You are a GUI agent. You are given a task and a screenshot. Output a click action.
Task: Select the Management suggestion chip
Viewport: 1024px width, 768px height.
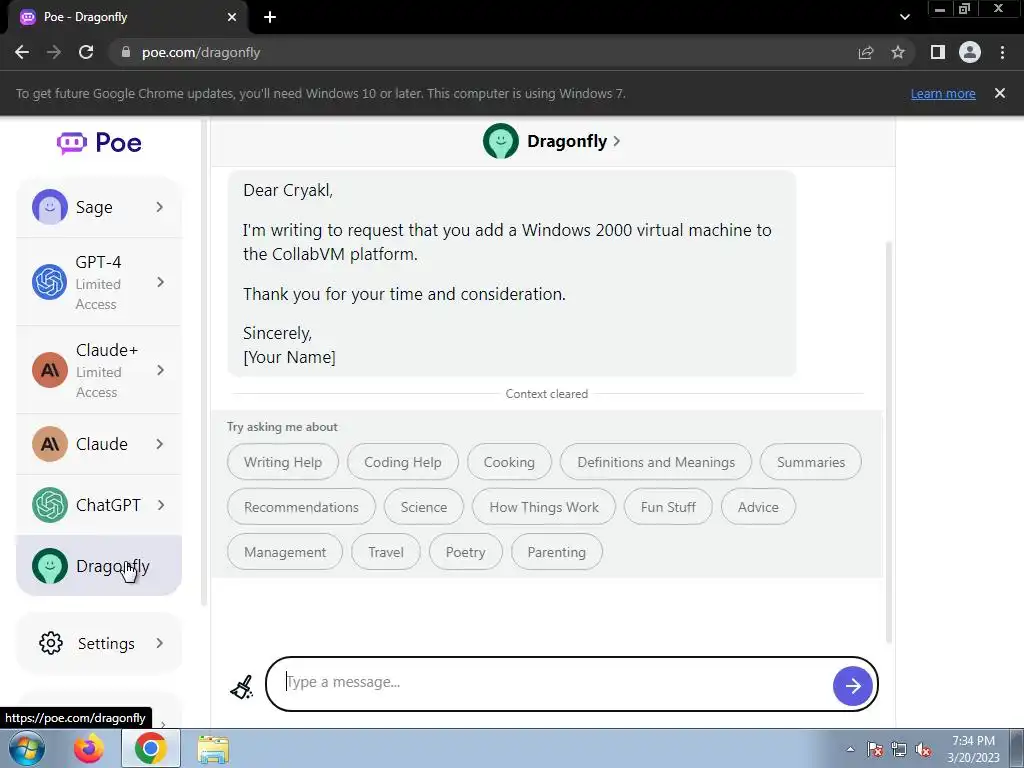(285, 552)
